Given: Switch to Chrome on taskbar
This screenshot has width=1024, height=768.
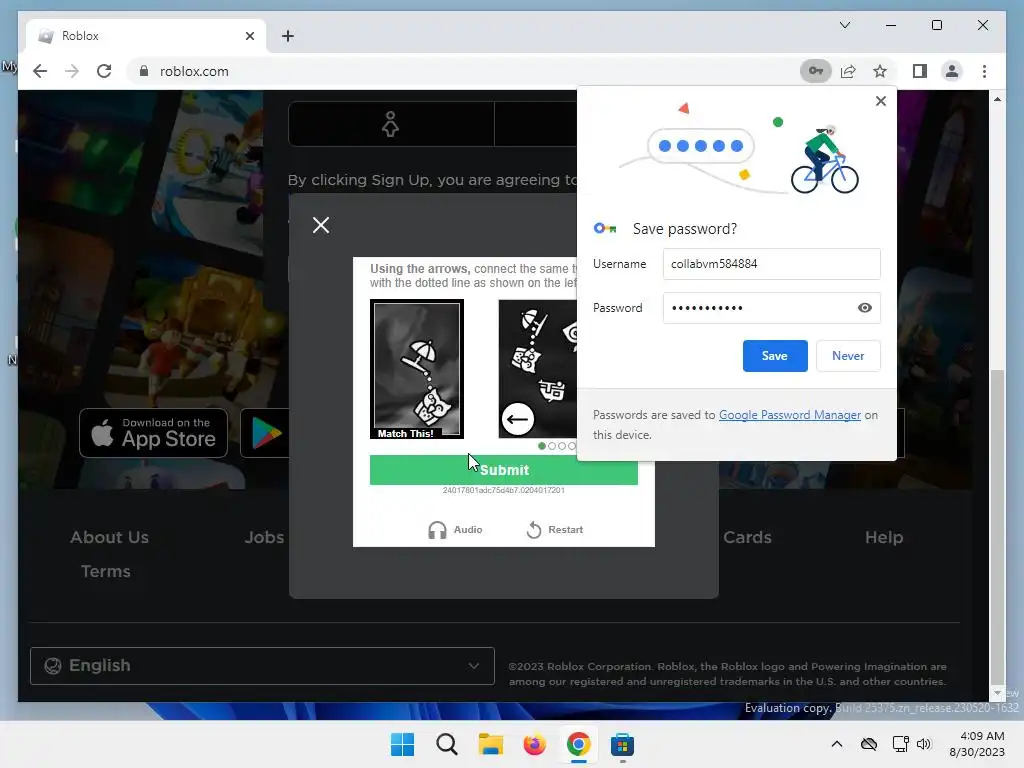Looking at the screenshot, I should coord(579,744).
